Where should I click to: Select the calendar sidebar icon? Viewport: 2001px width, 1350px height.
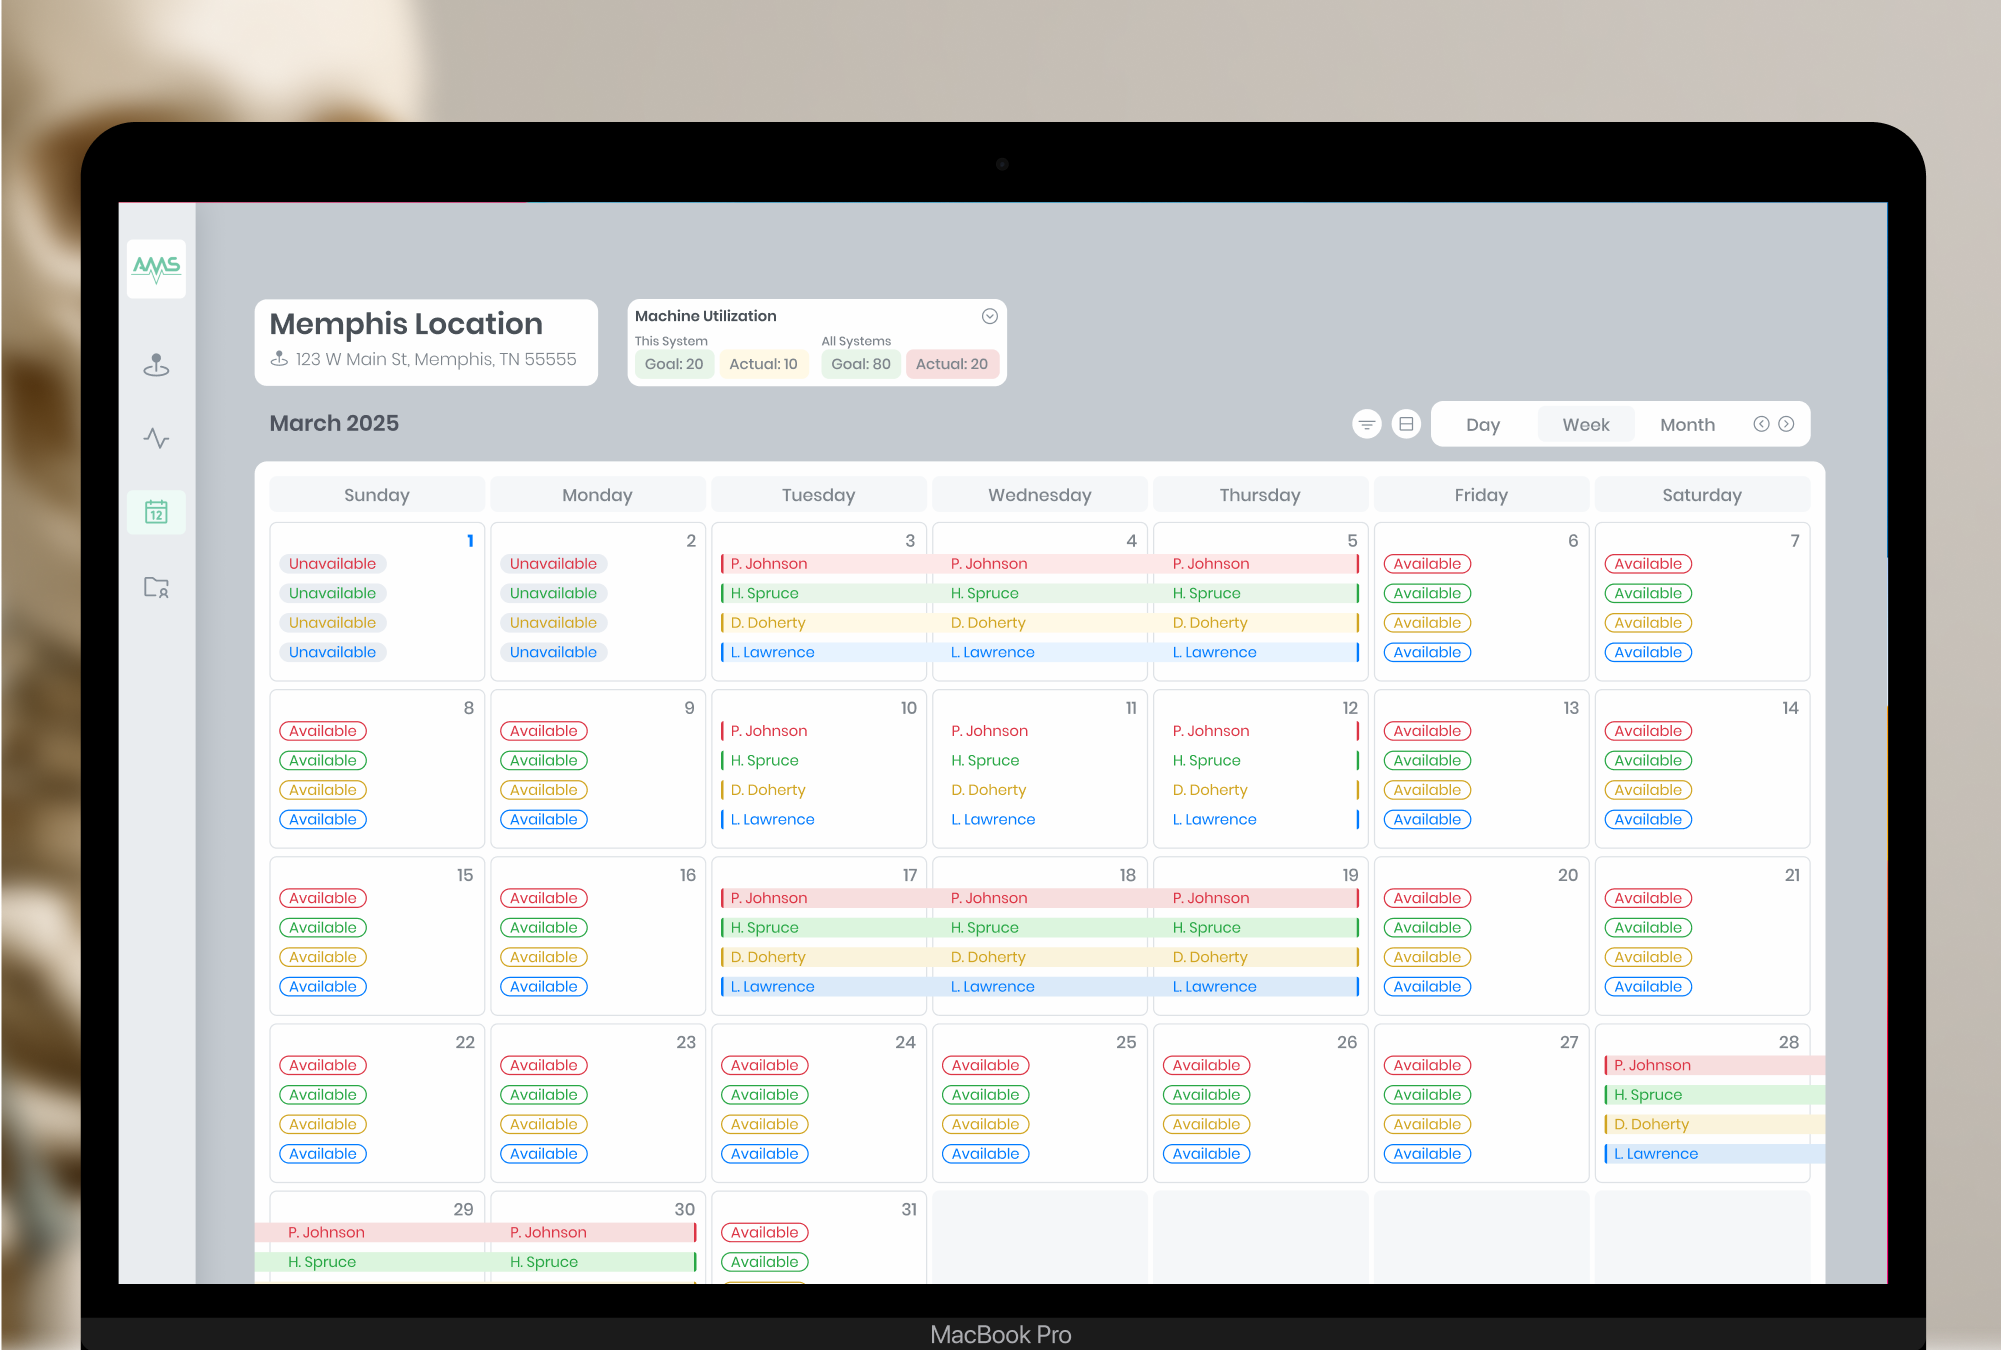[x=156, y=512]
